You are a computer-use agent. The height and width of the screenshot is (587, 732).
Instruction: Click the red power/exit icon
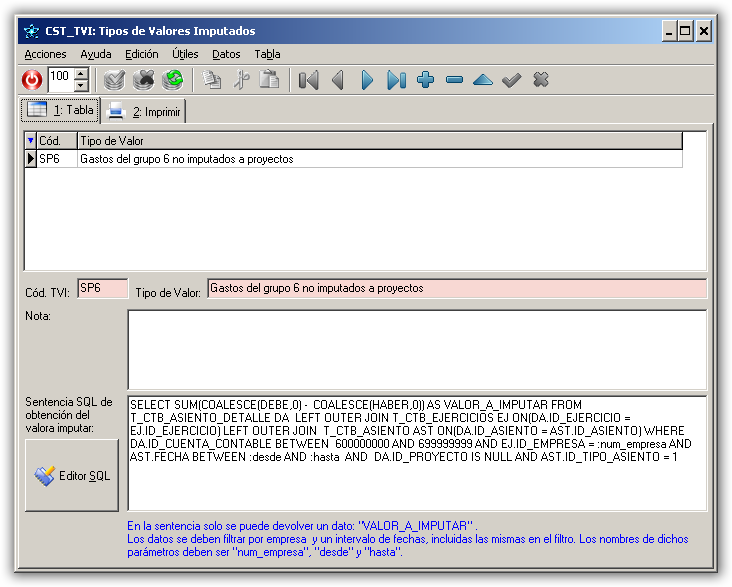32,80
